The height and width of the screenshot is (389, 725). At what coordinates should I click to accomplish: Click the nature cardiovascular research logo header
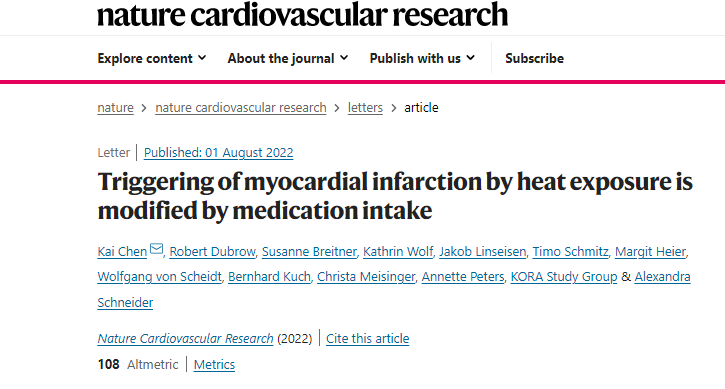coord(302,14)
